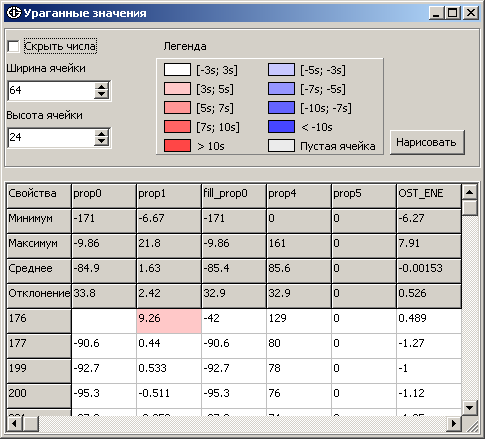Decrease Ширина ячейки with the down arrow
Image resolution: width=485 pixels, height=439 pixels.
click(101, 94)
